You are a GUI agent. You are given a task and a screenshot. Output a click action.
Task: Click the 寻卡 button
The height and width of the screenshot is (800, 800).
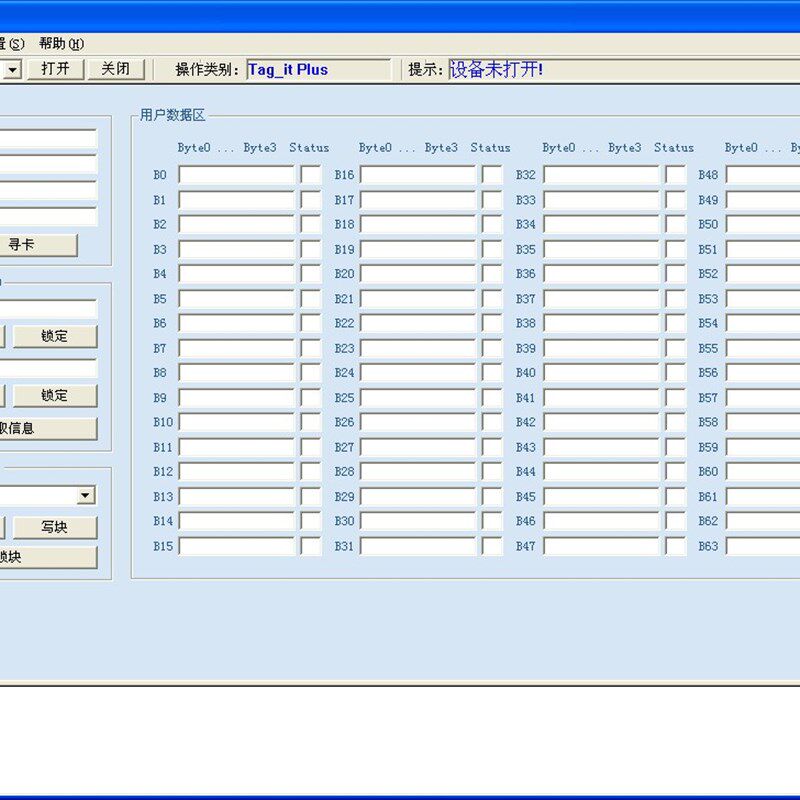[x=37, y=245]
